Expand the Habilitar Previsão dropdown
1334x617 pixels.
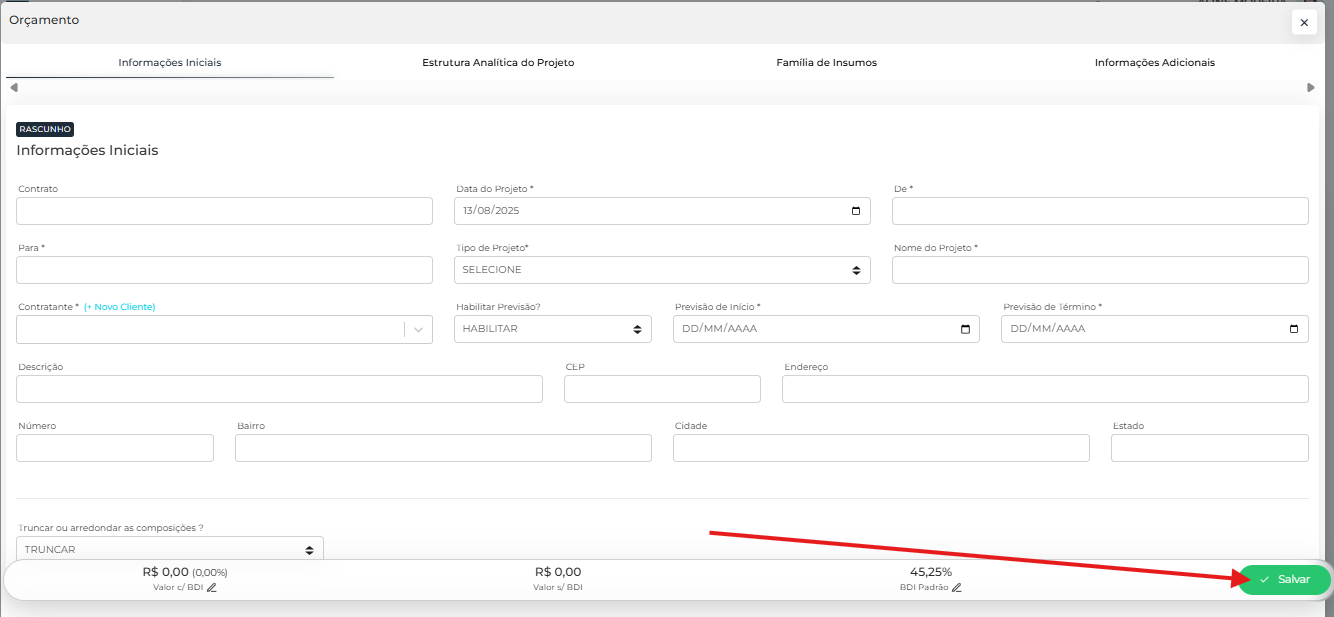(x=552, y=329)
